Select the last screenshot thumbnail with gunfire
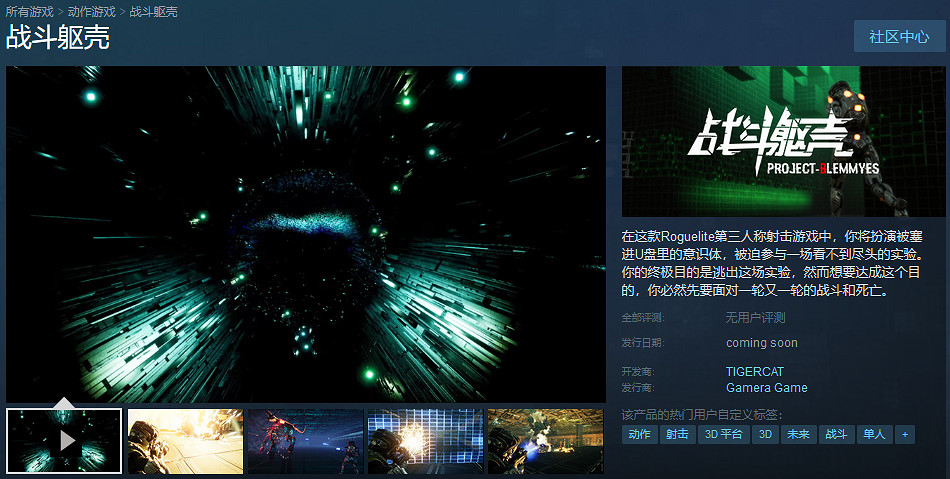Image resolution: width=950 pixels, height=479 pixels. tap(545, 440)
